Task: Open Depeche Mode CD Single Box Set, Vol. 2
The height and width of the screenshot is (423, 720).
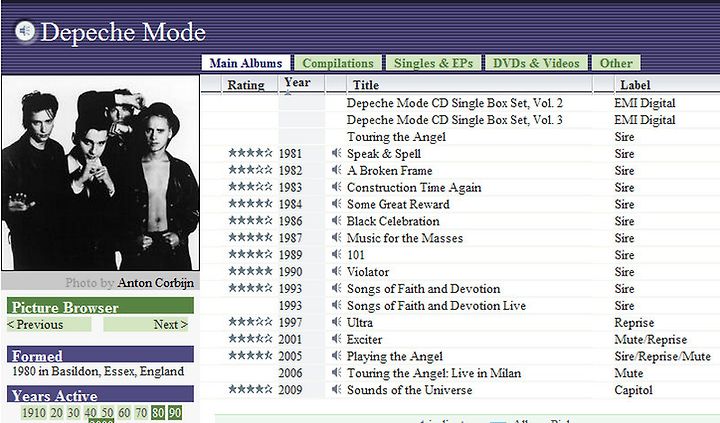Action: (455, 103)
